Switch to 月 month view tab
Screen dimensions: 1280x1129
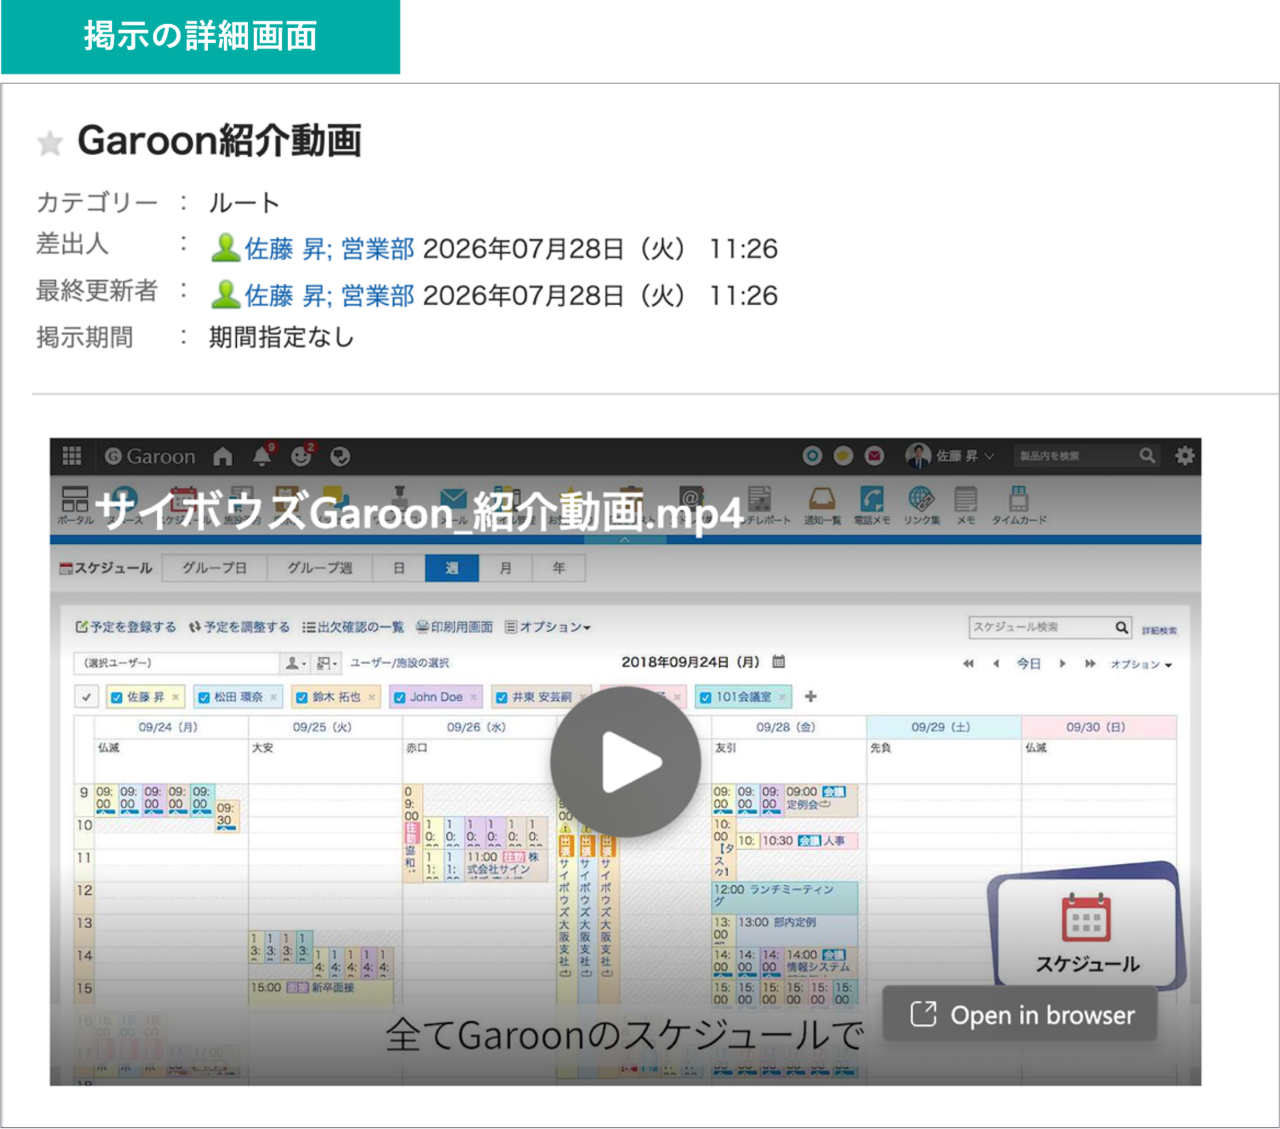point(506,568)
